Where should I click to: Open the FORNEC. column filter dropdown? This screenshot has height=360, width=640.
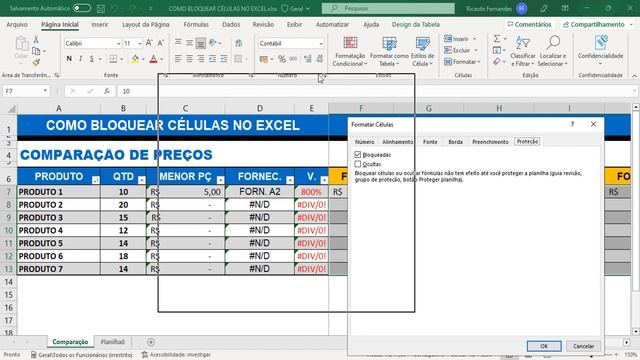(290, 180)
